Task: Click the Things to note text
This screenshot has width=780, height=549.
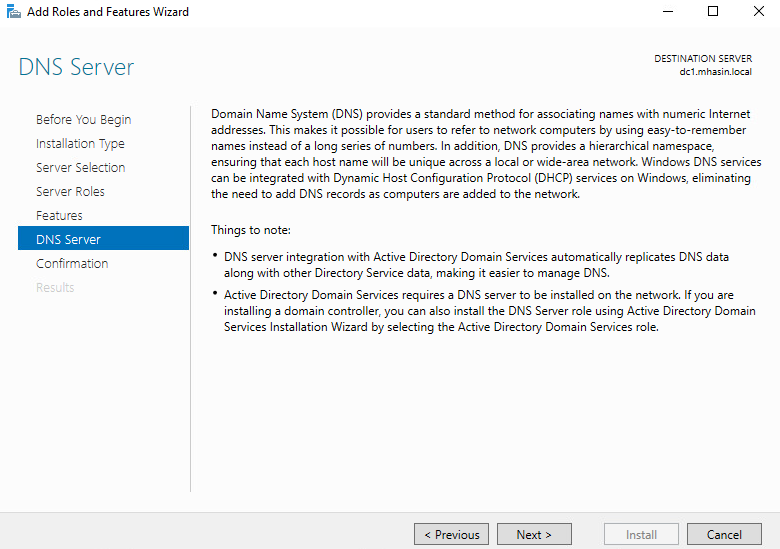Action: (251, 230)
